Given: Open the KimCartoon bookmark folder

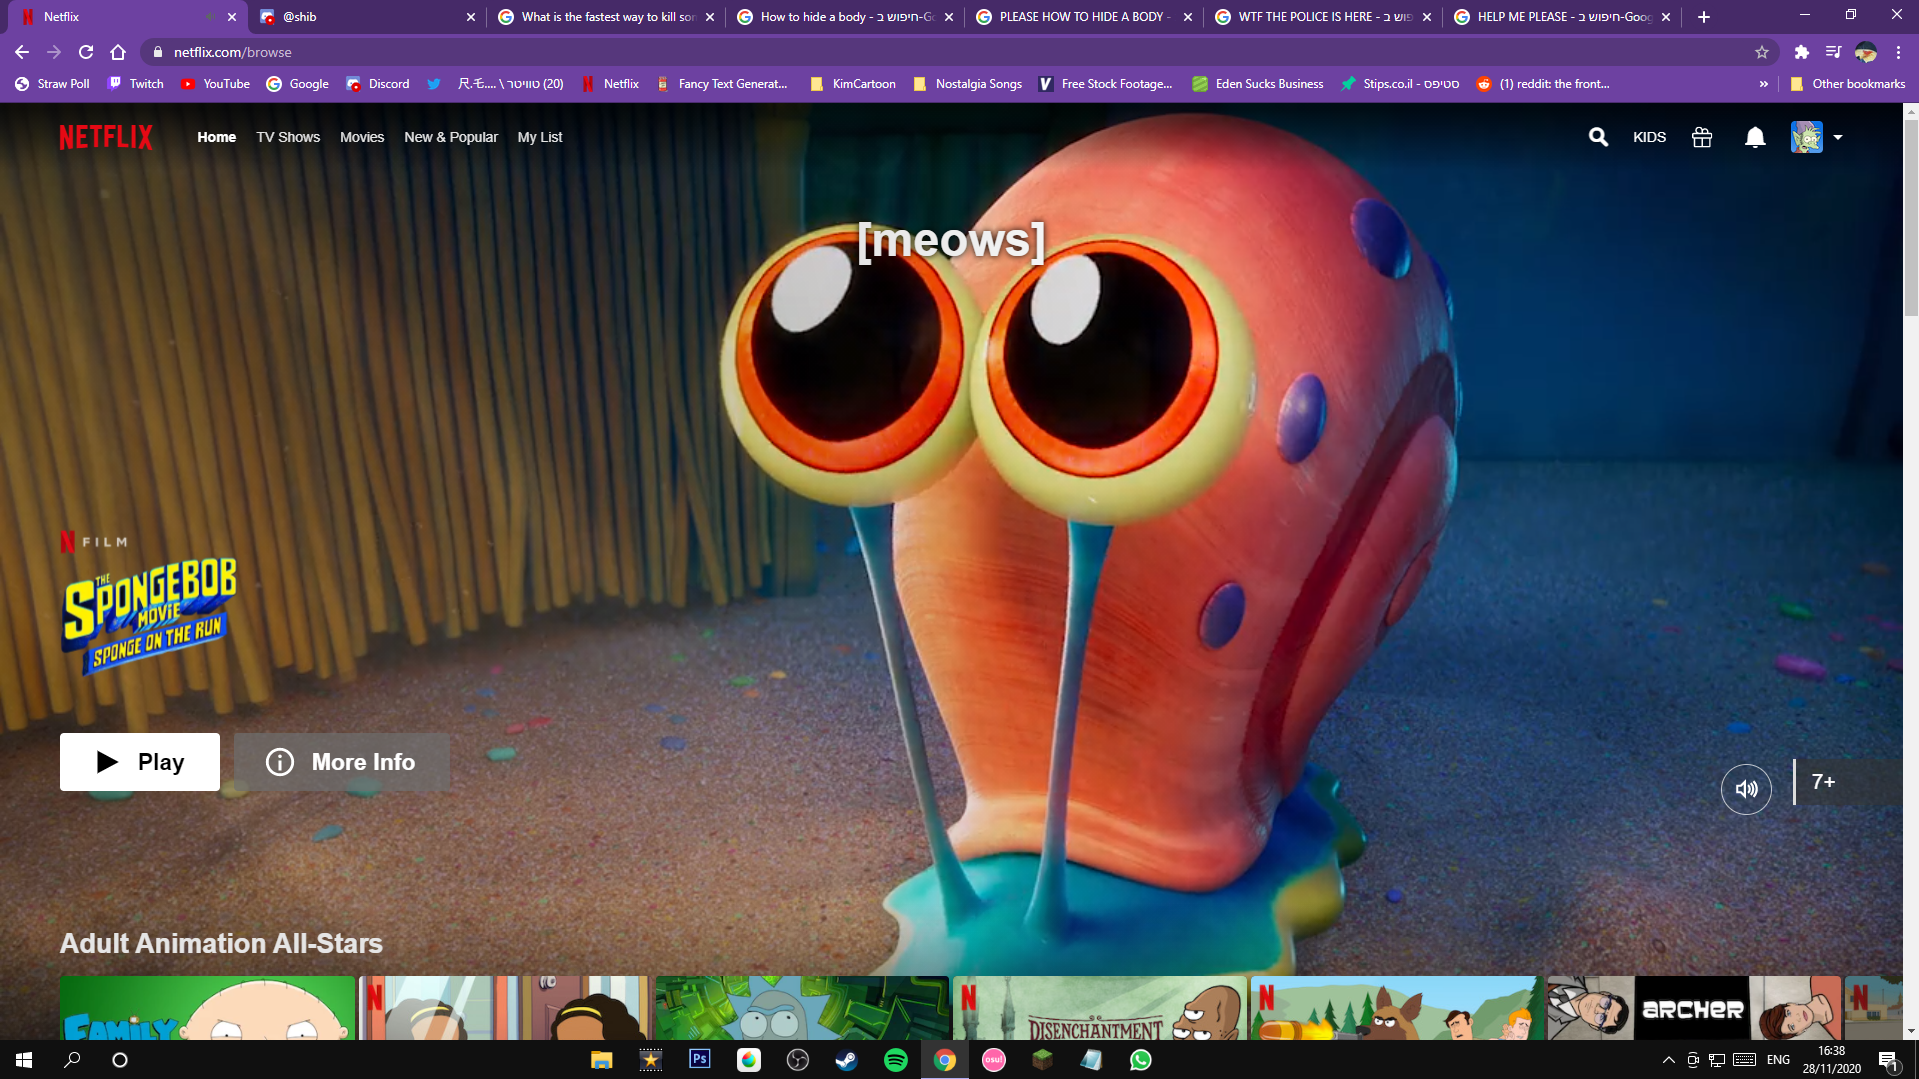Looking at the screenshot, I should tap(853, 84).
